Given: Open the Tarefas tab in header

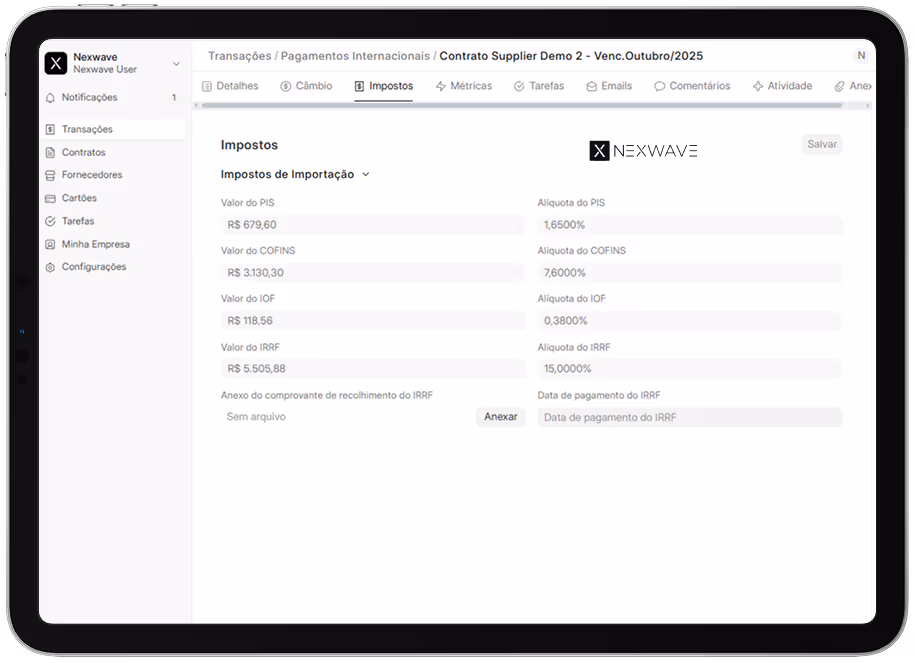Looking at the screenshot, I should tap(539, 86).
